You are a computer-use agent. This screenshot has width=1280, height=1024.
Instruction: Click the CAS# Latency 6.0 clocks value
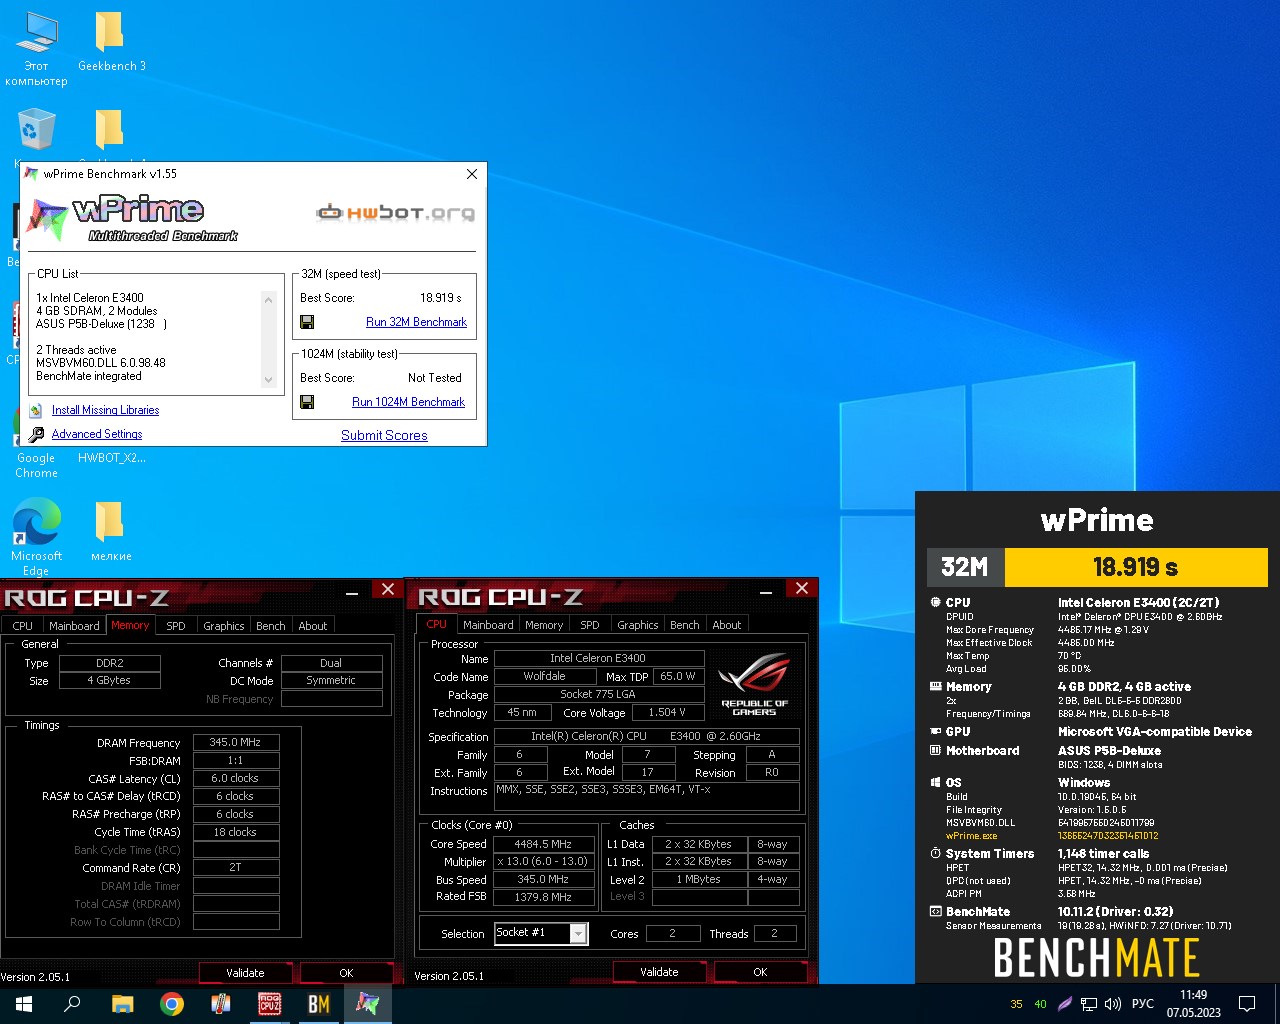(235, 778)
